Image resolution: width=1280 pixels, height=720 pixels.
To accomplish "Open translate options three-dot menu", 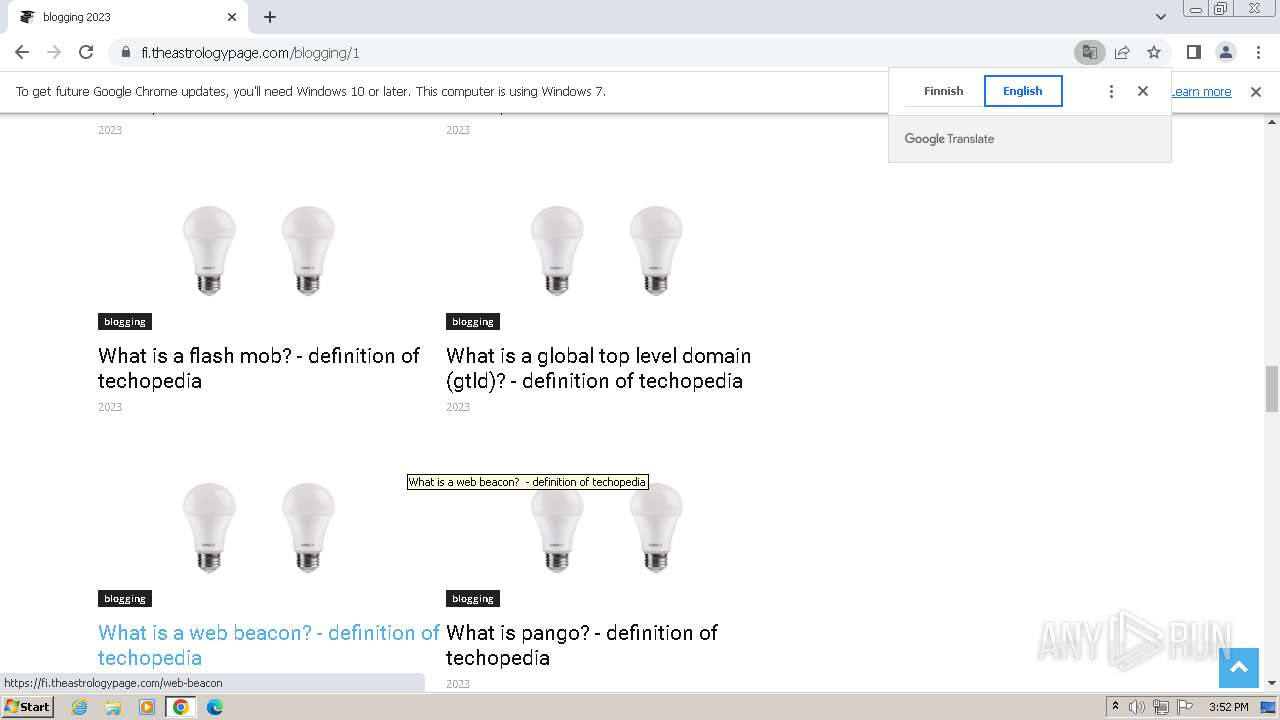I will coord(1111,91).
